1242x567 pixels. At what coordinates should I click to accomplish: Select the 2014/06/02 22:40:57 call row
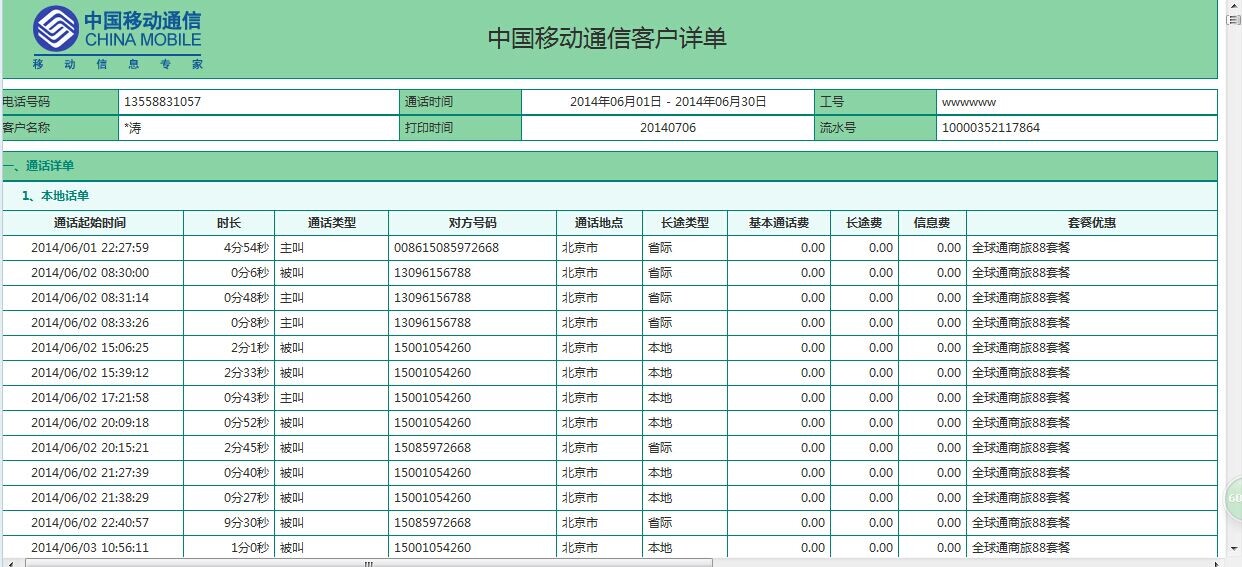(90, 523)
